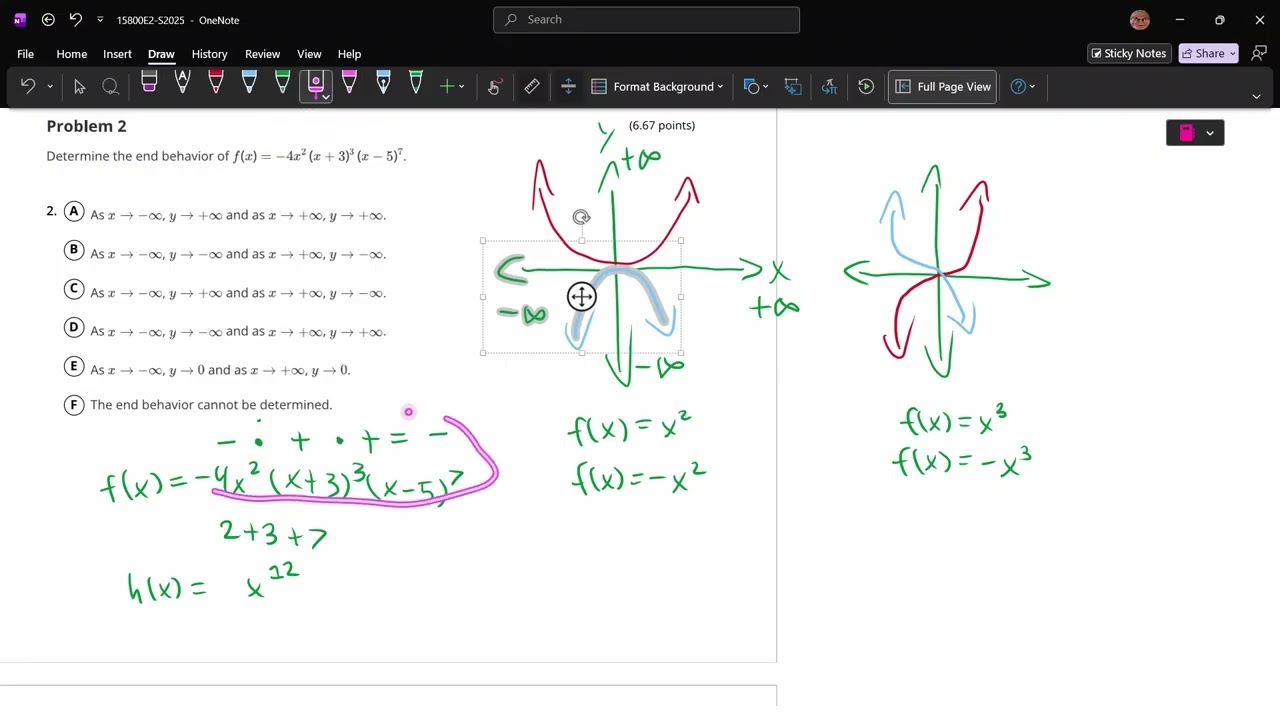Select answer choice A

pos(74,212)
